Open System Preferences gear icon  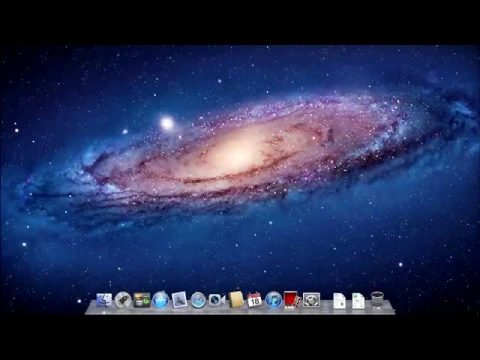pyautogui.click(x=311, y=300)
